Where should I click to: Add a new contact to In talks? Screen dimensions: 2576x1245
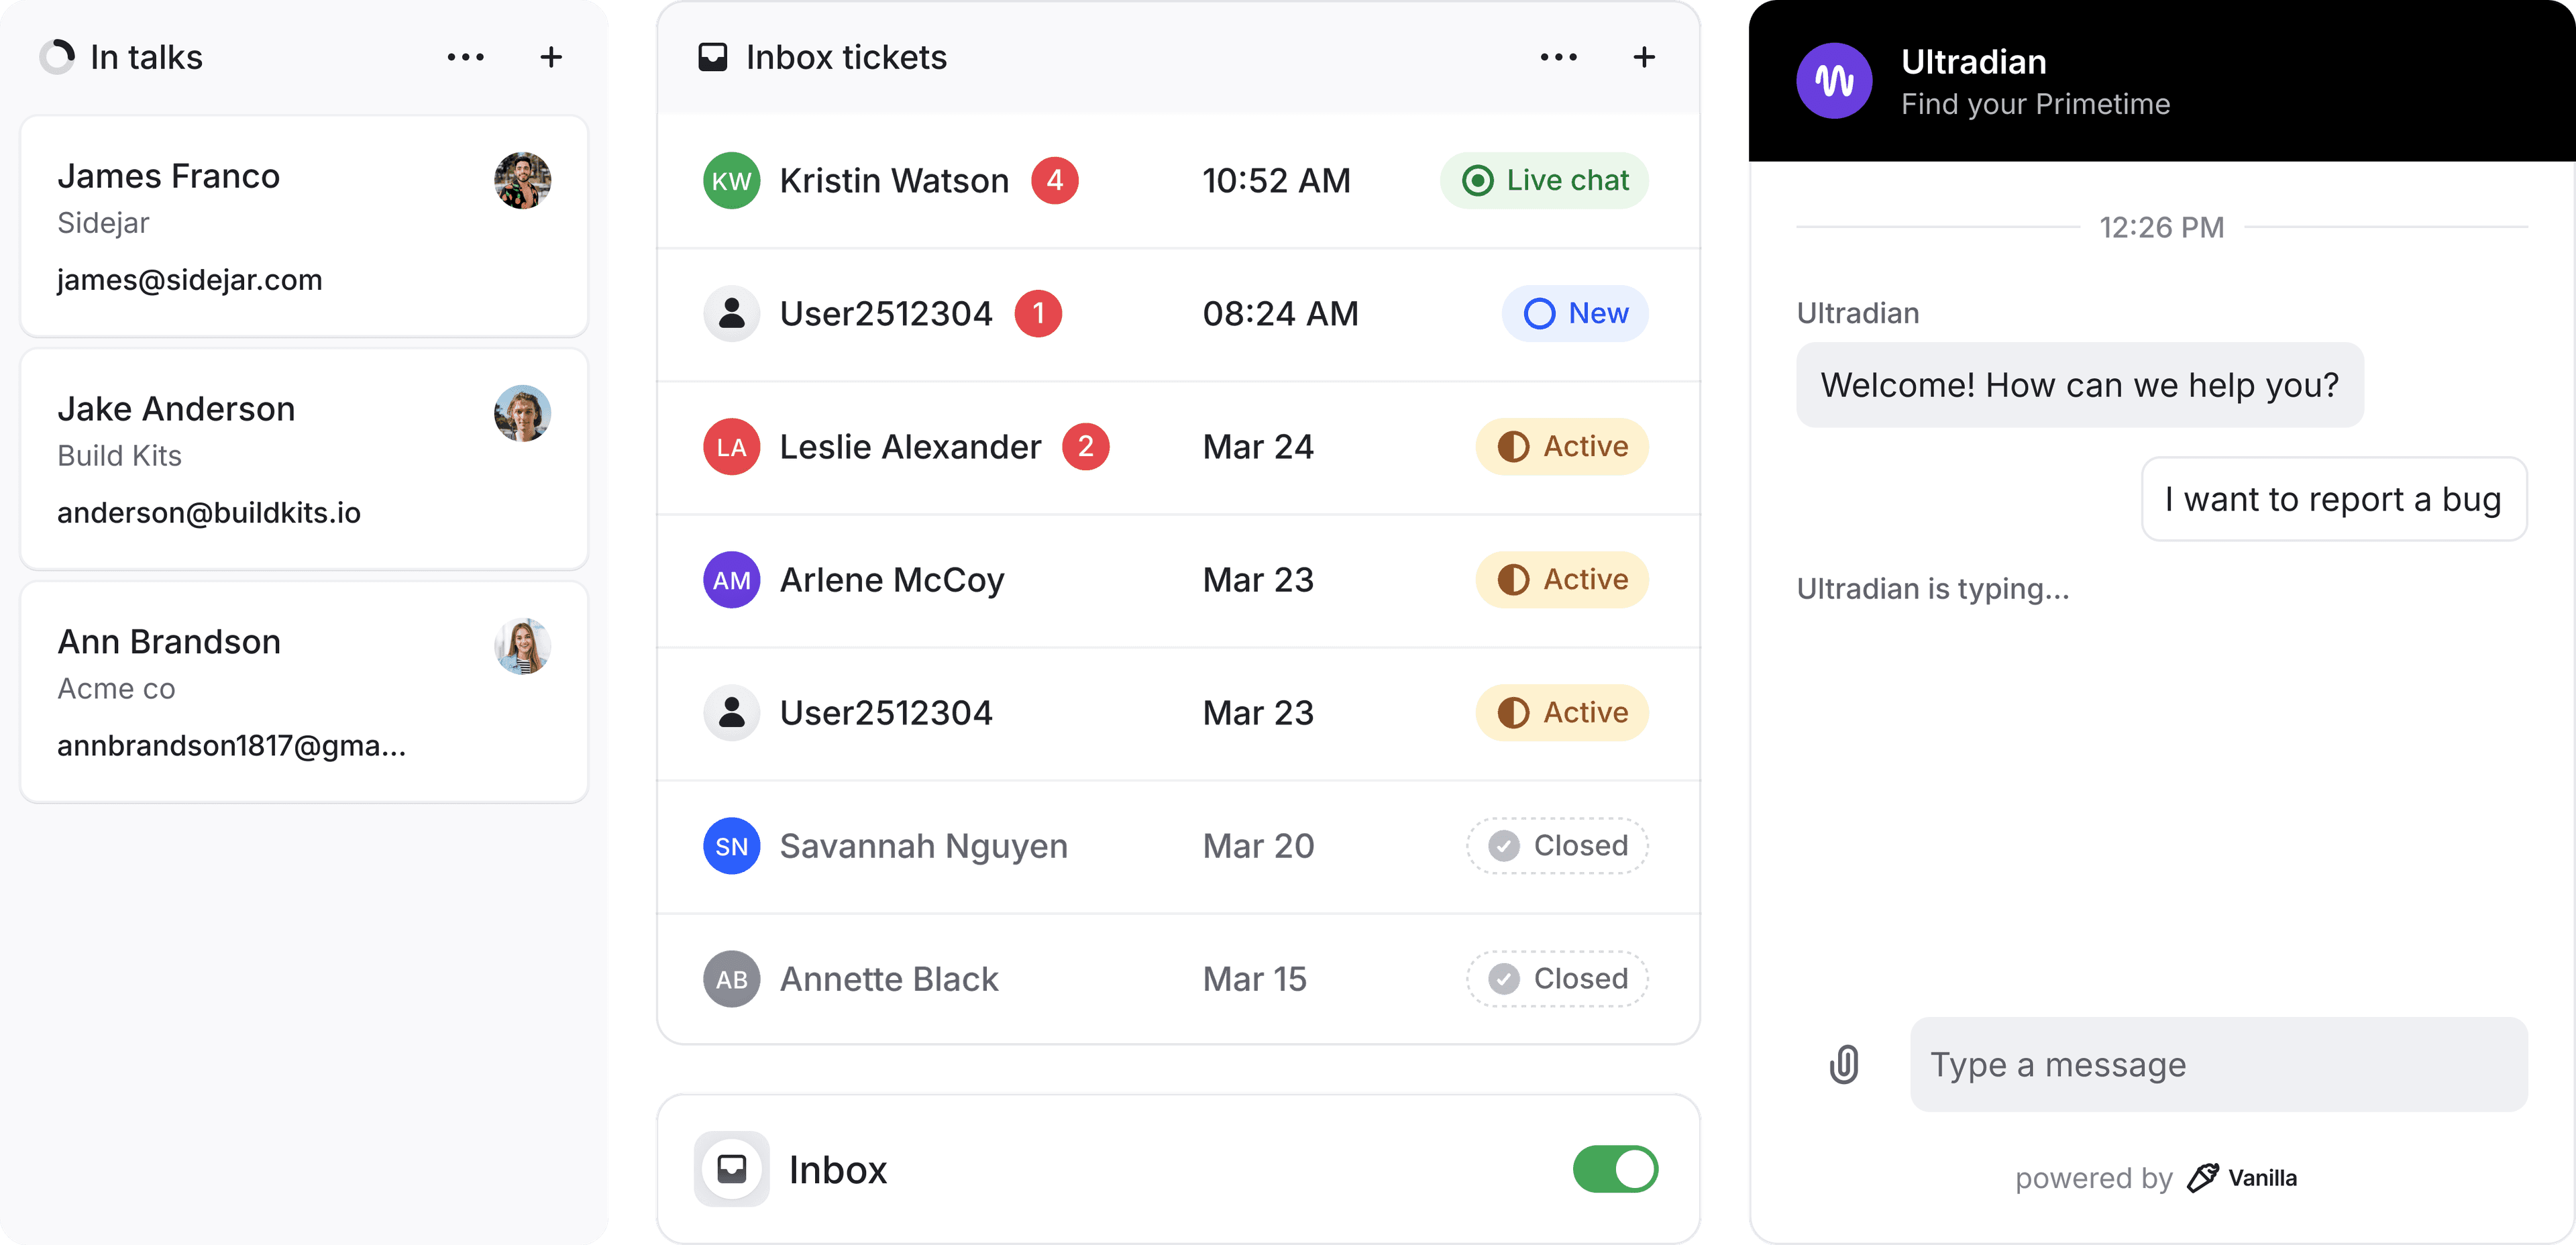(x=551, y=57)
